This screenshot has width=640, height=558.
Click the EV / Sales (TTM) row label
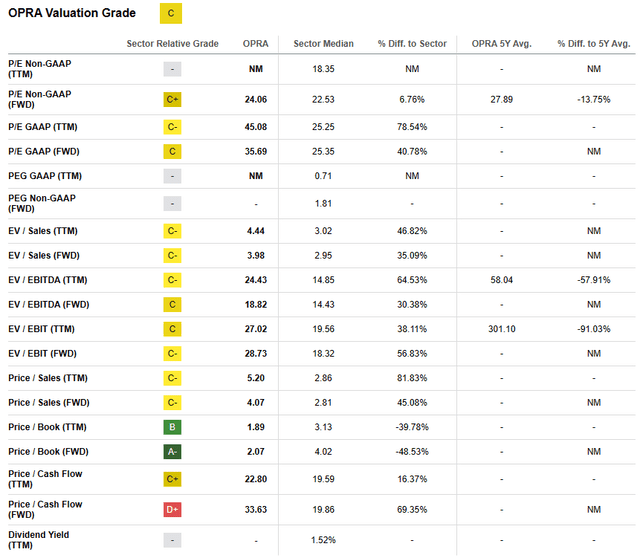[x=43, y=231]
